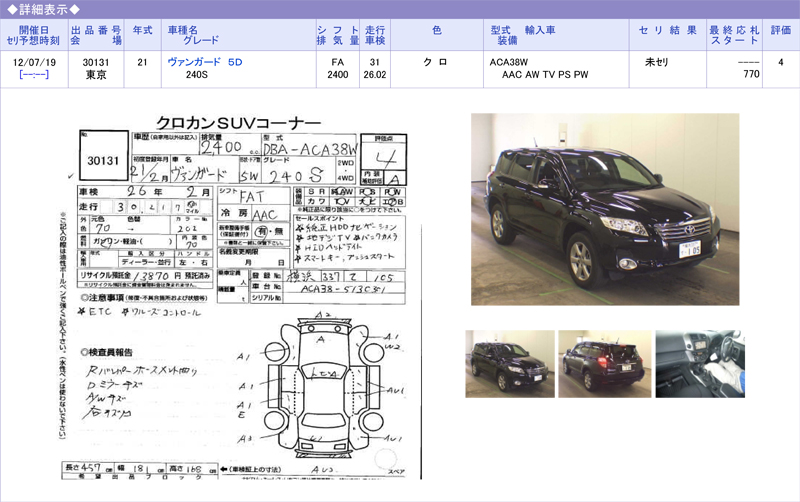
Task: Open the front-side view thumbnail photo
Action: click(510, 364)
